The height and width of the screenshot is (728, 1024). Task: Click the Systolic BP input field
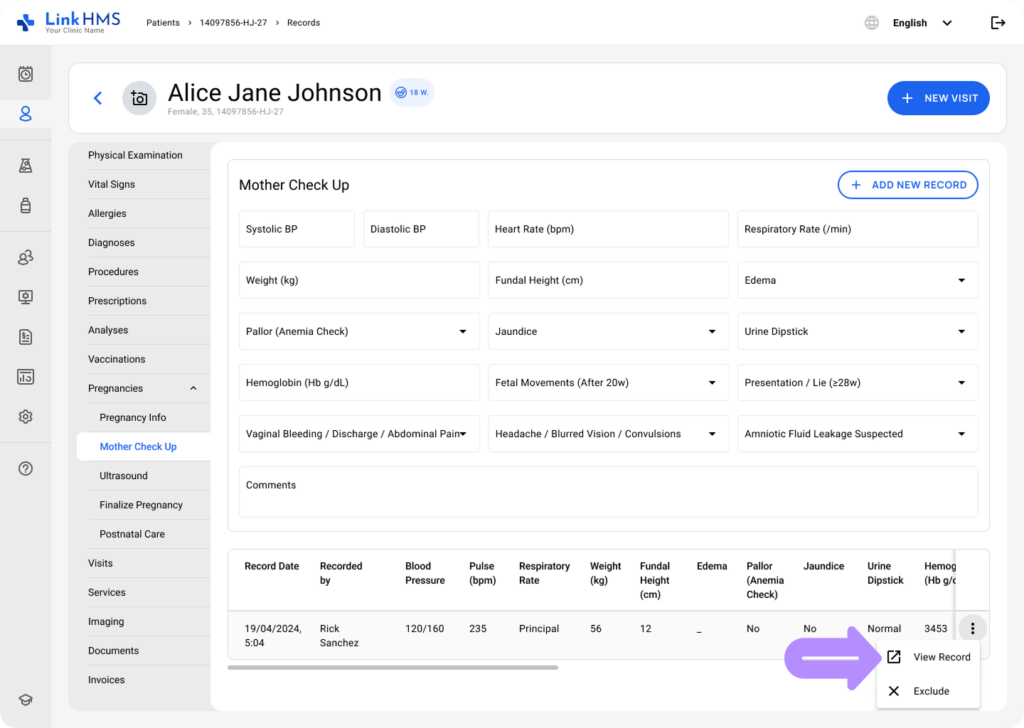[296, 229]
